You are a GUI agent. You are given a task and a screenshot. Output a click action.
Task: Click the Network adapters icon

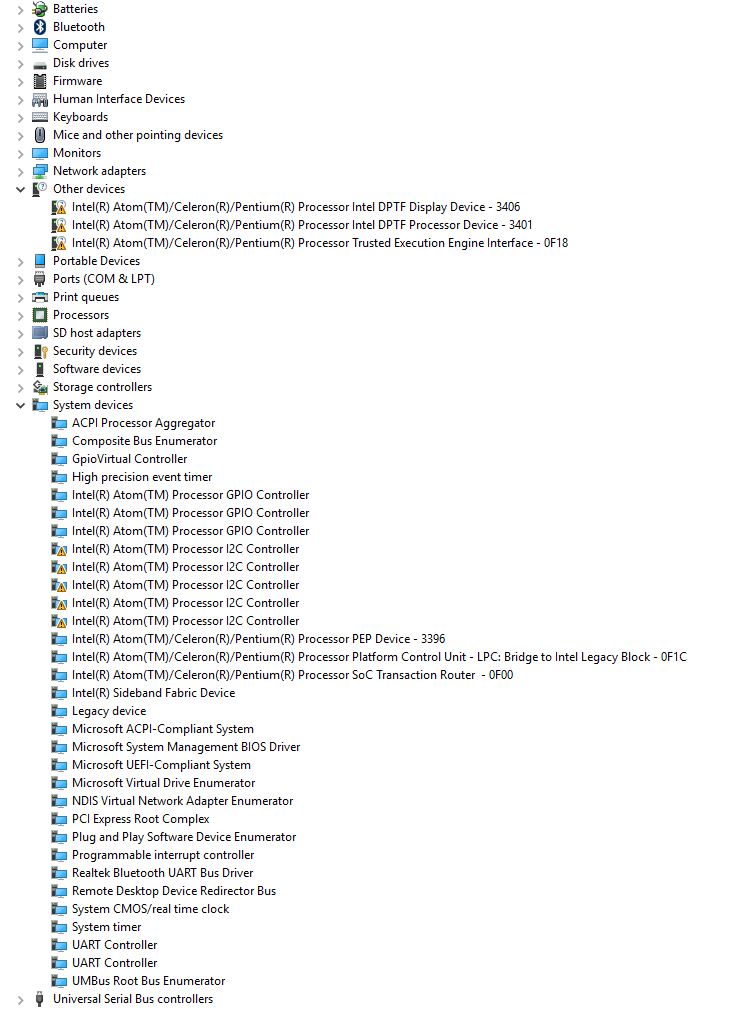pos(40,171)
